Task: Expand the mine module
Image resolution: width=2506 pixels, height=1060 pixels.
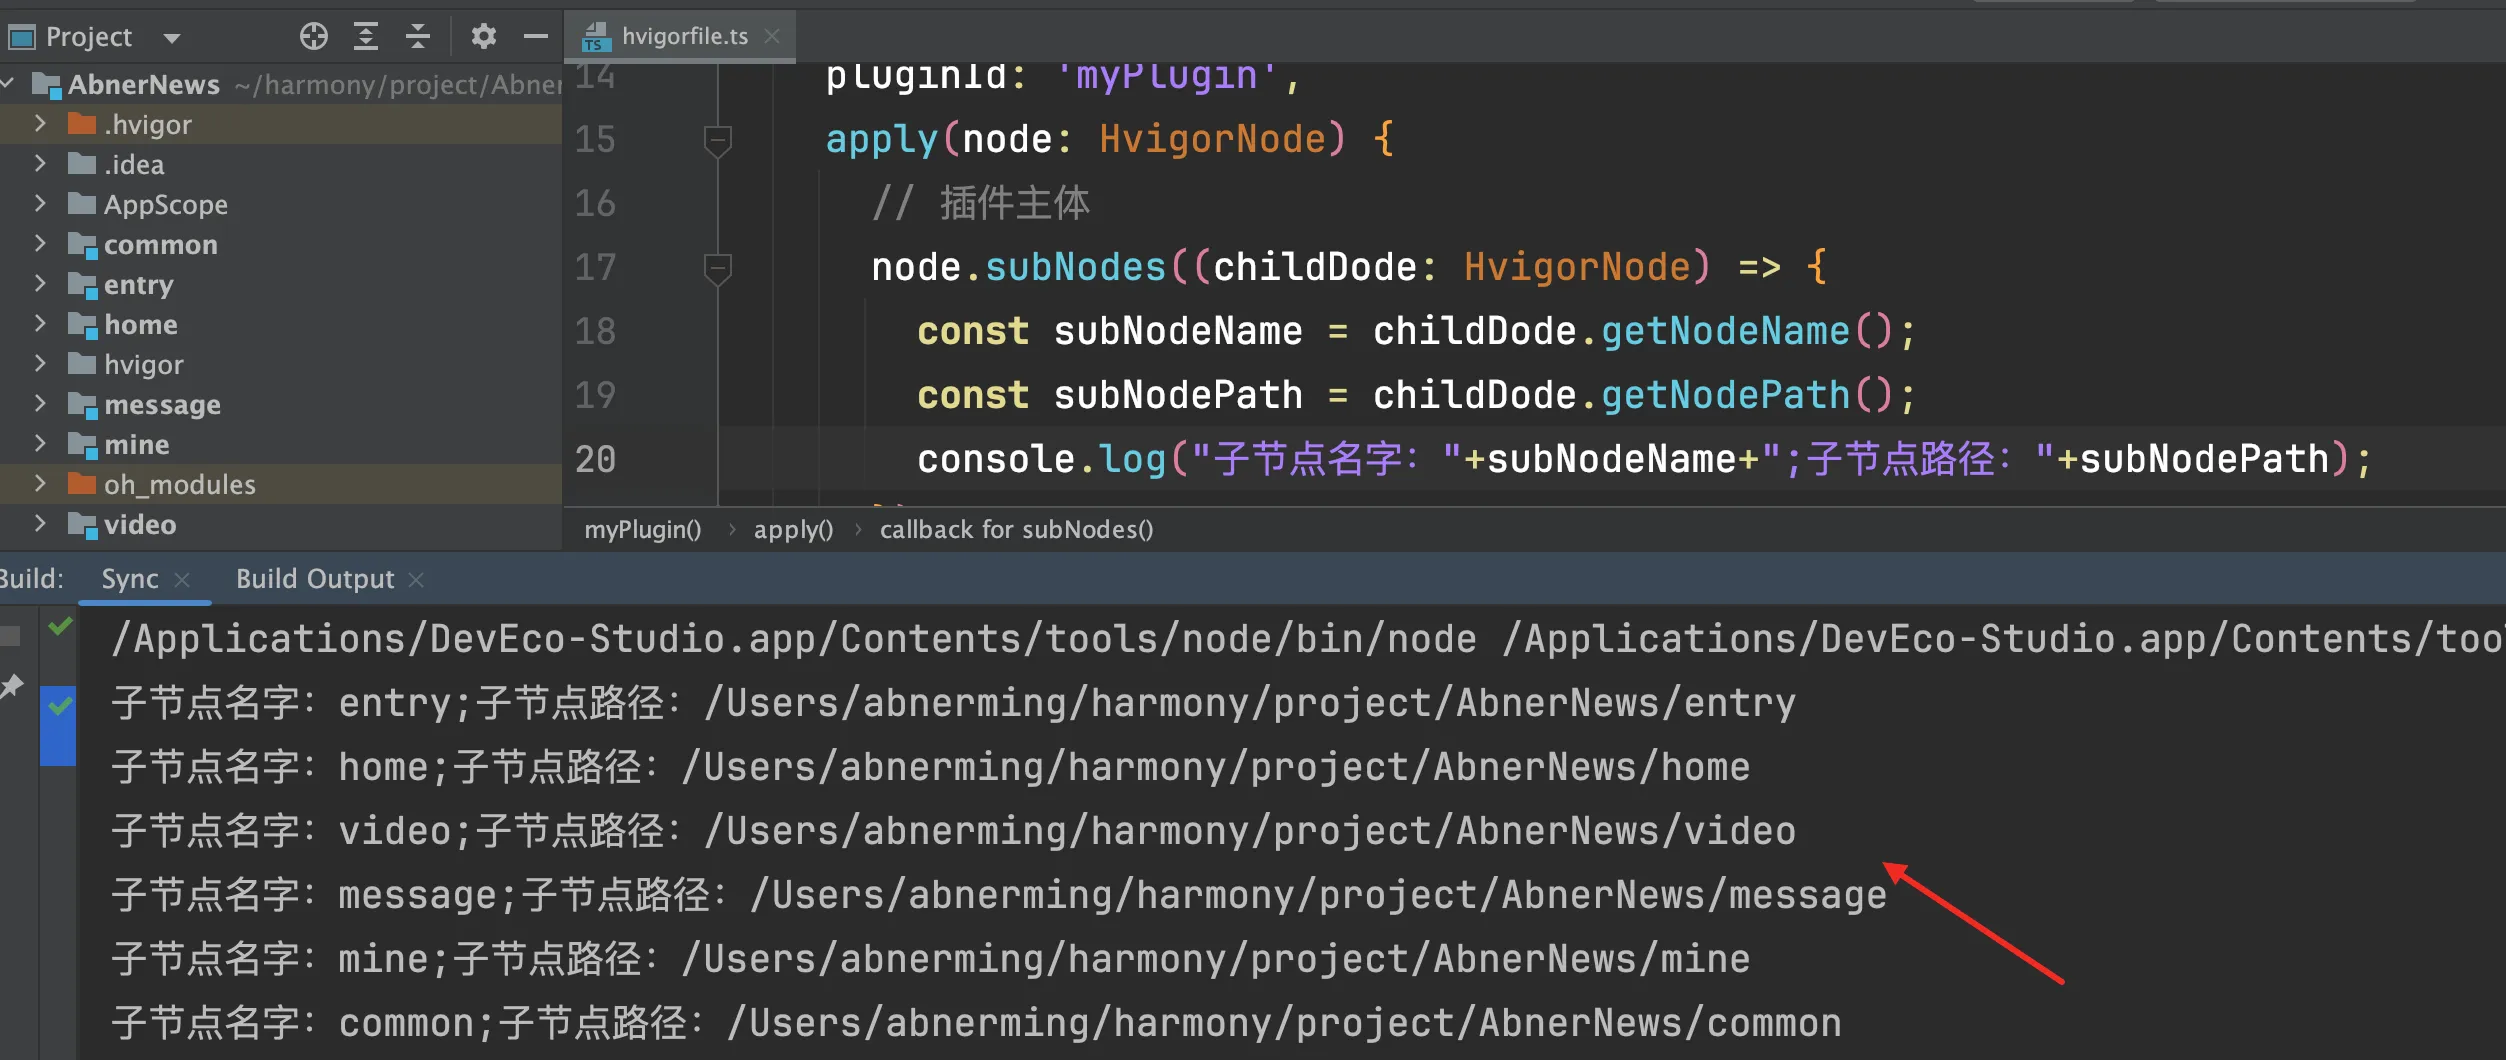Action: coord(40,444)
